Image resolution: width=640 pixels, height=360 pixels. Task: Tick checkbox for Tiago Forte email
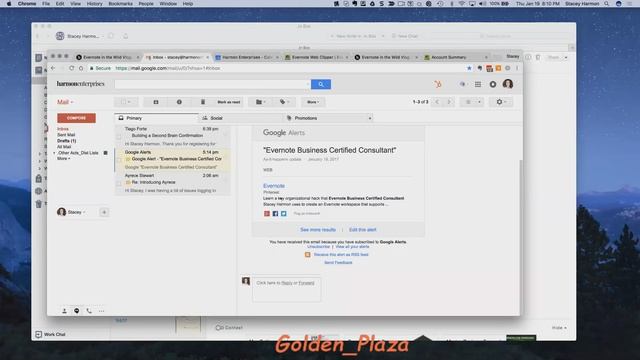point(119,136)
